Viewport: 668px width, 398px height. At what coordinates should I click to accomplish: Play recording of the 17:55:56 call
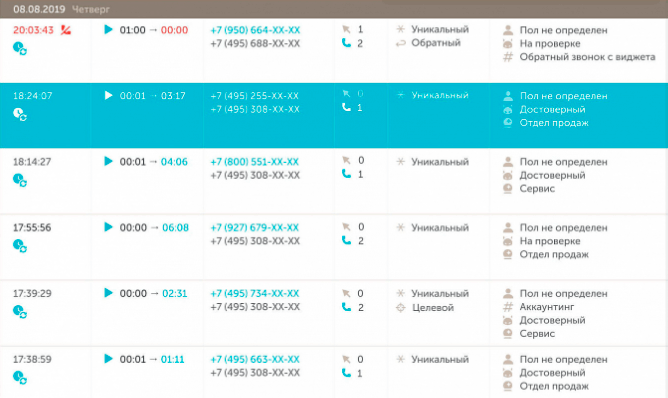coord(109,227)
